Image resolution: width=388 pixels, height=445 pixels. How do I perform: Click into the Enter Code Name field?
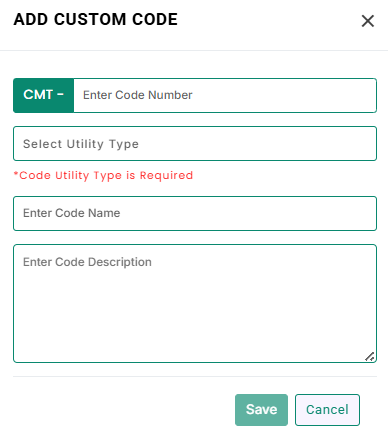(195, 213)
